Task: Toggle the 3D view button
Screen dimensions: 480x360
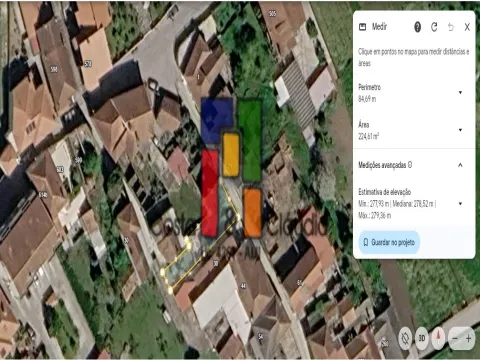Action: tap(422, 339)
